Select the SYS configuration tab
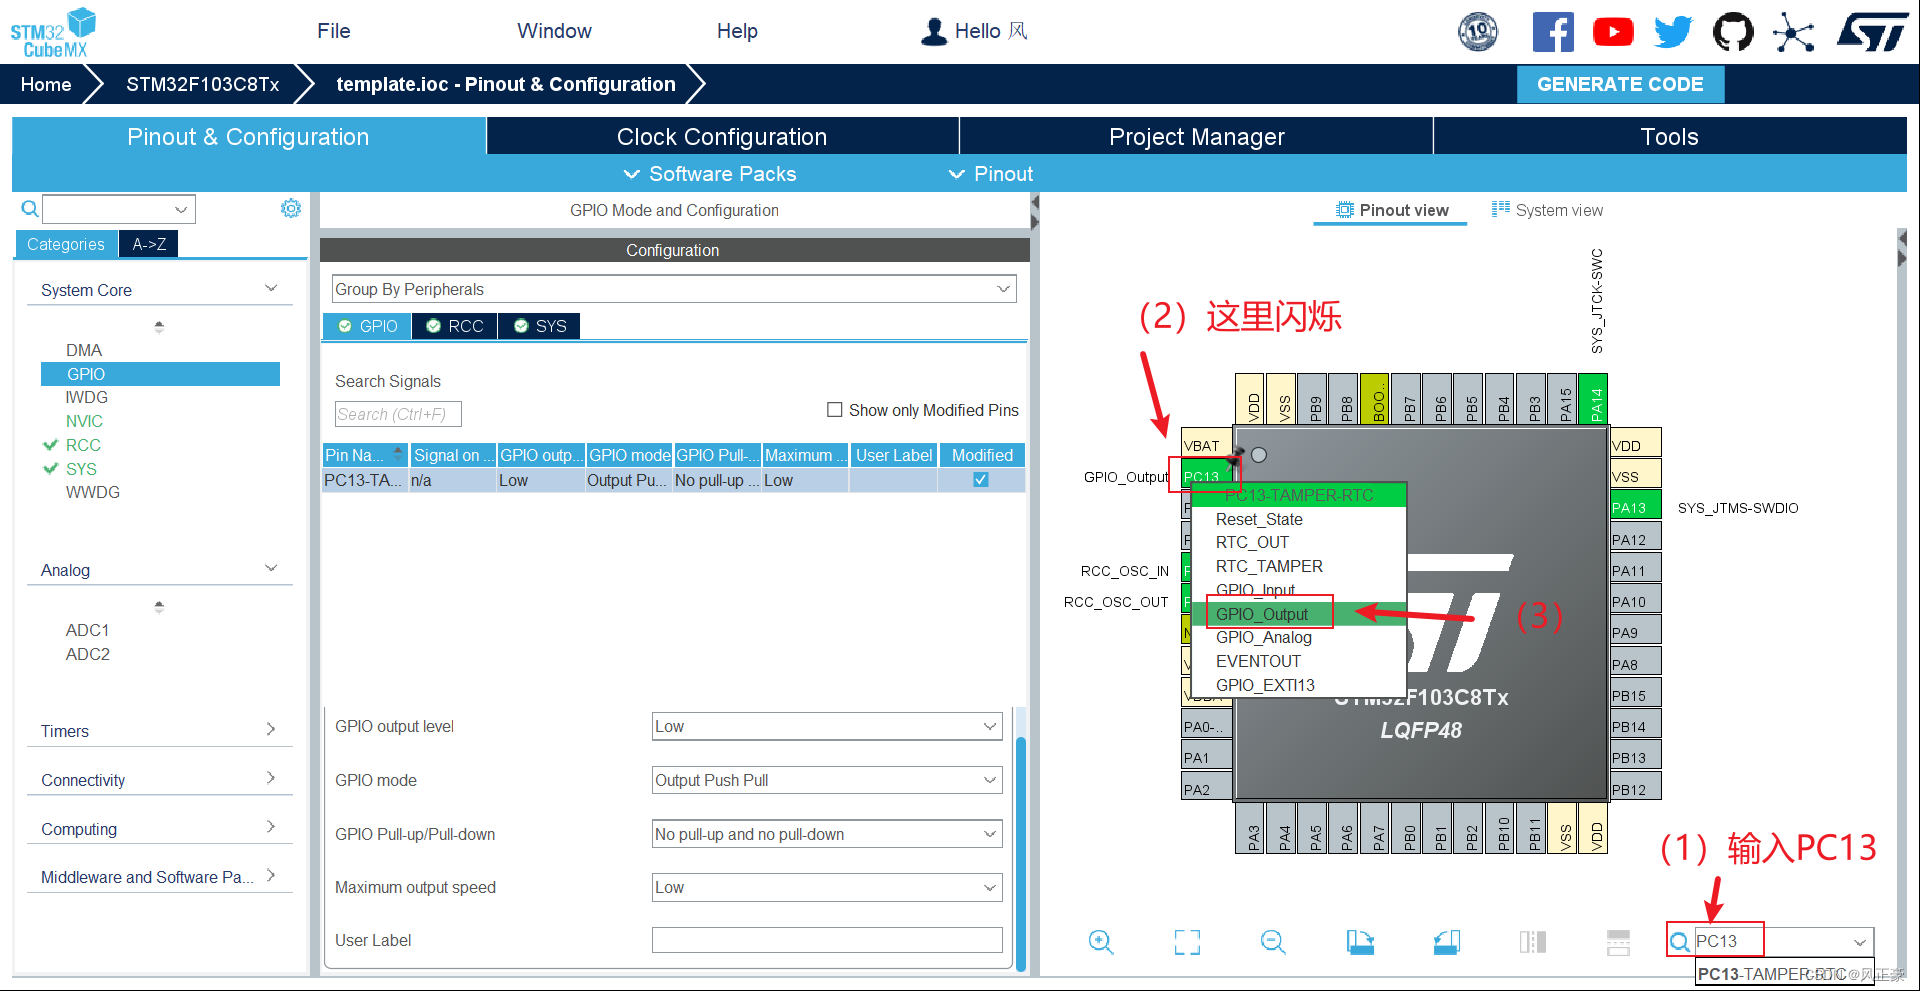 coord(540,326)
